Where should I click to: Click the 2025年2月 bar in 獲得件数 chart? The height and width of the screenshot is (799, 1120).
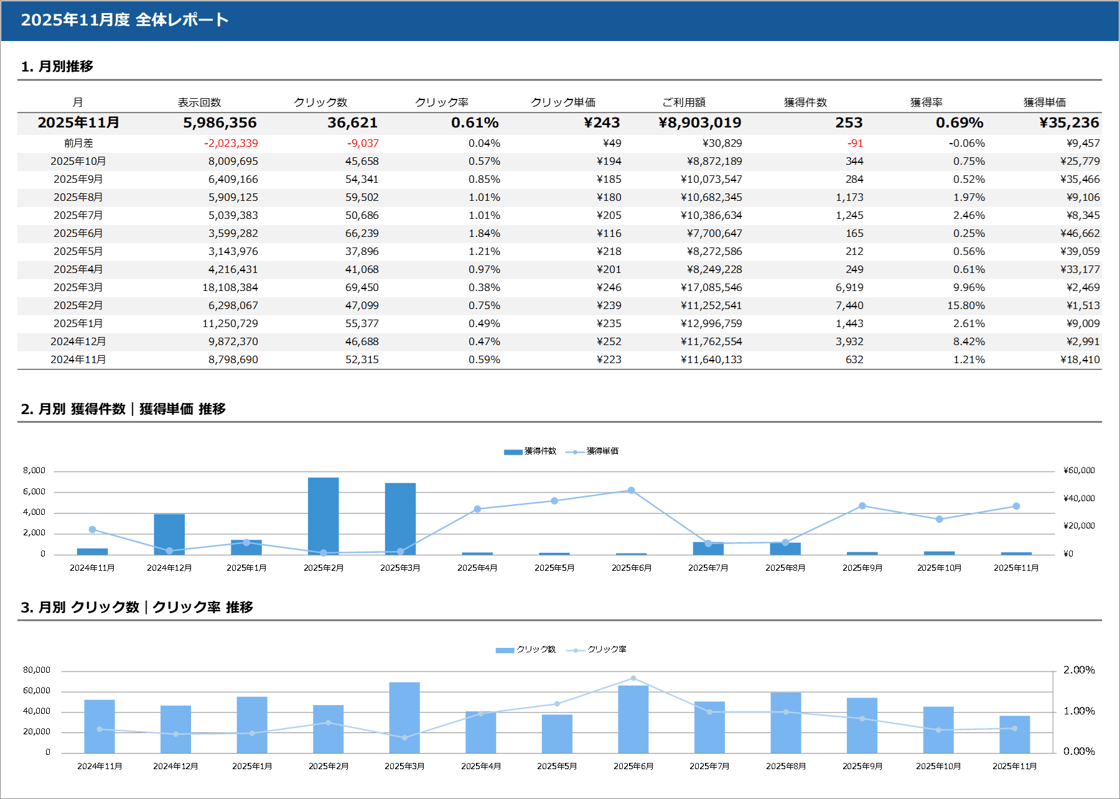pyautogui.click(x=323, y=515)
